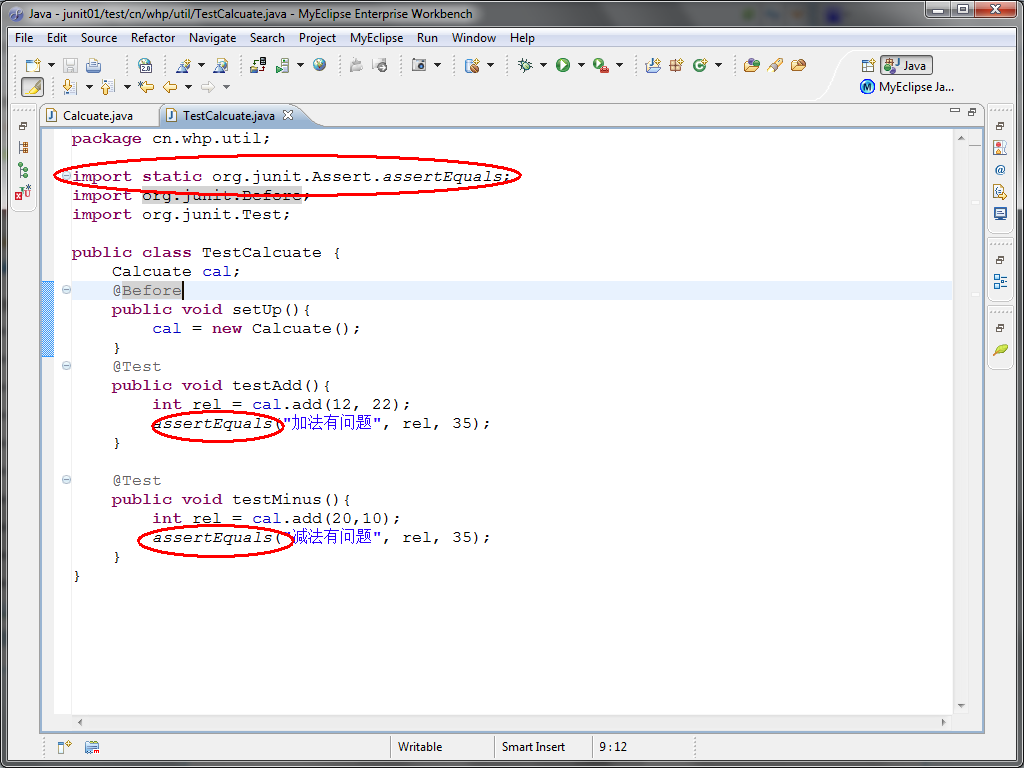Viewport: 1024px width, 768px height.
Task: Open the Window menu
Action: point(473,38)
